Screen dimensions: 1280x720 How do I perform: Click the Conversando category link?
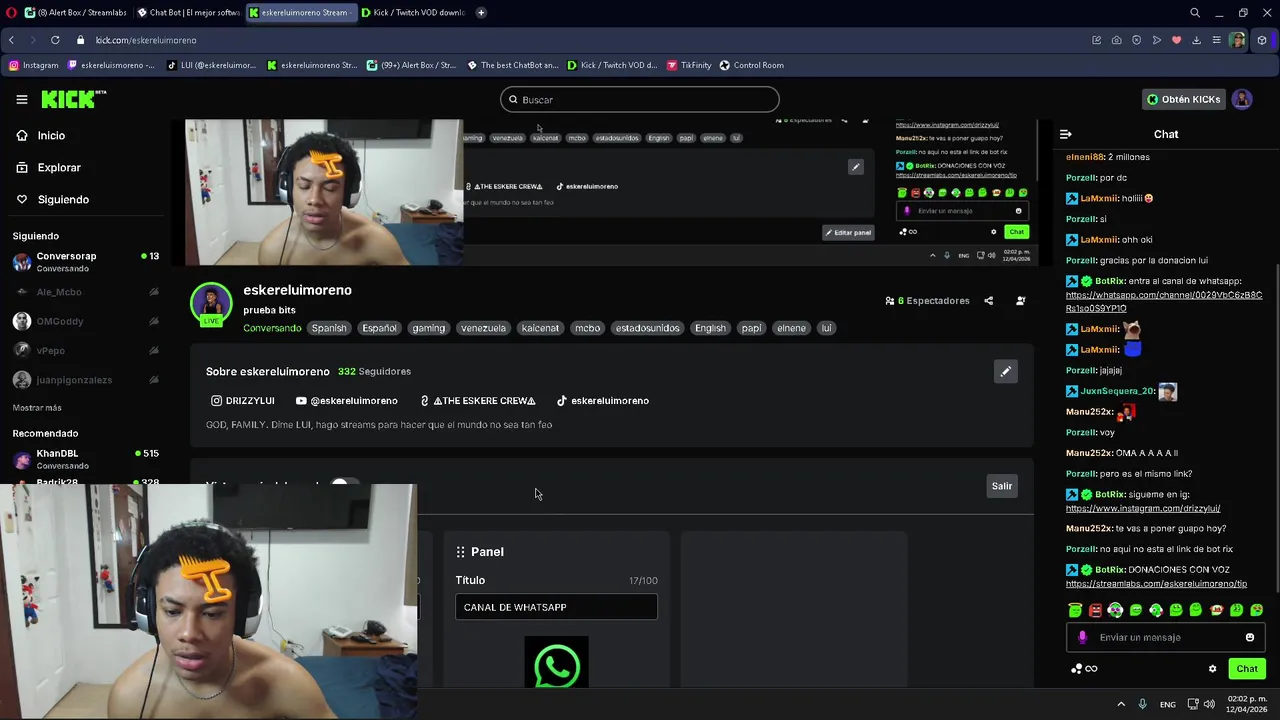pyautogui.click(x=272, y=328)
